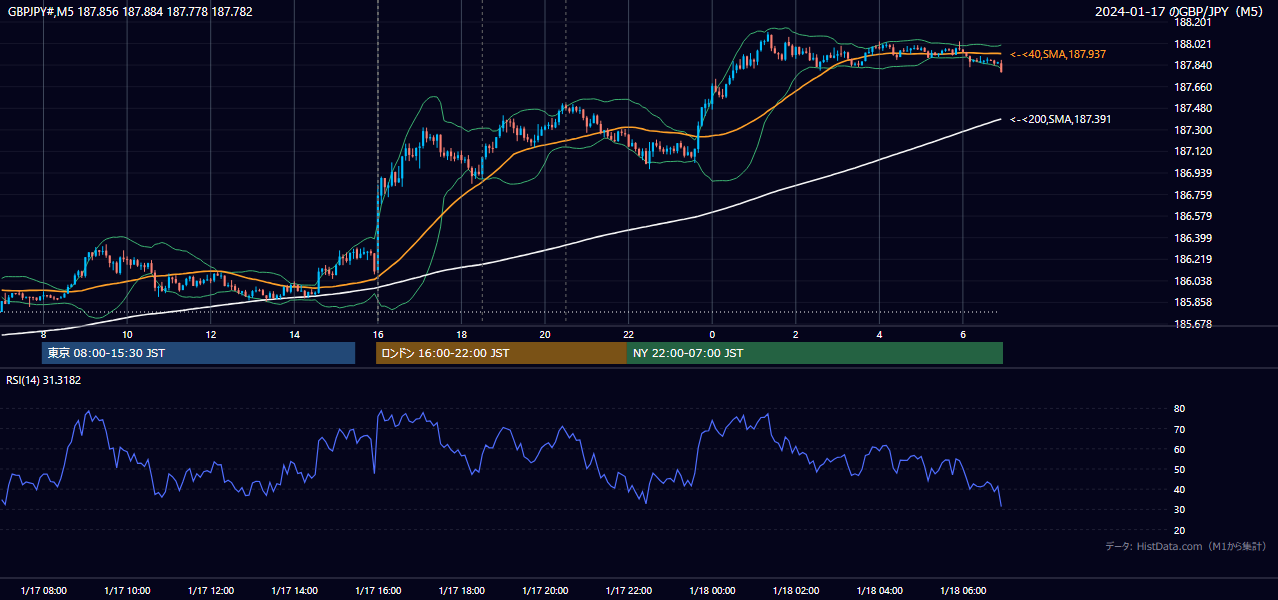Click the 188.201 price axis label
This screenshot has height=600, width=1278.
pos(1193,22)
